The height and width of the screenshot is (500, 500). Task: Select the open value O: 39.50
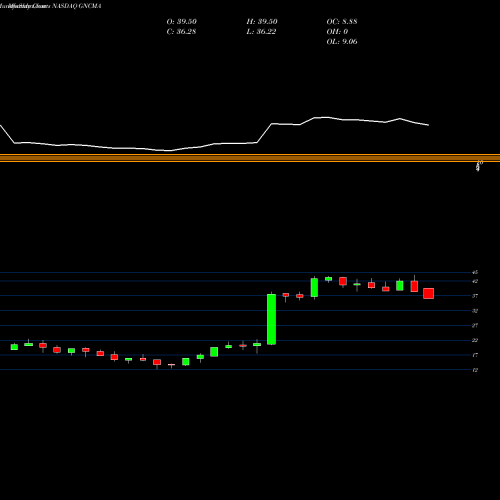pyautogui.click(x=182, y=22)
